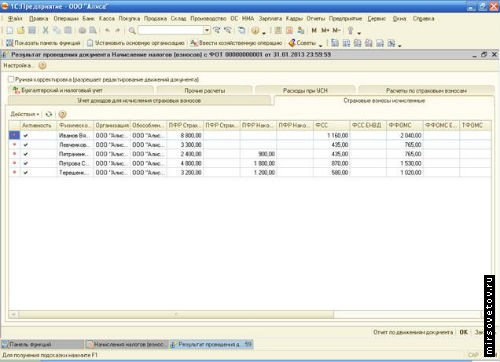This screenshot has width=500, height=362.
Task: Click into the toolbar search input field
Action: click(171, 30)
